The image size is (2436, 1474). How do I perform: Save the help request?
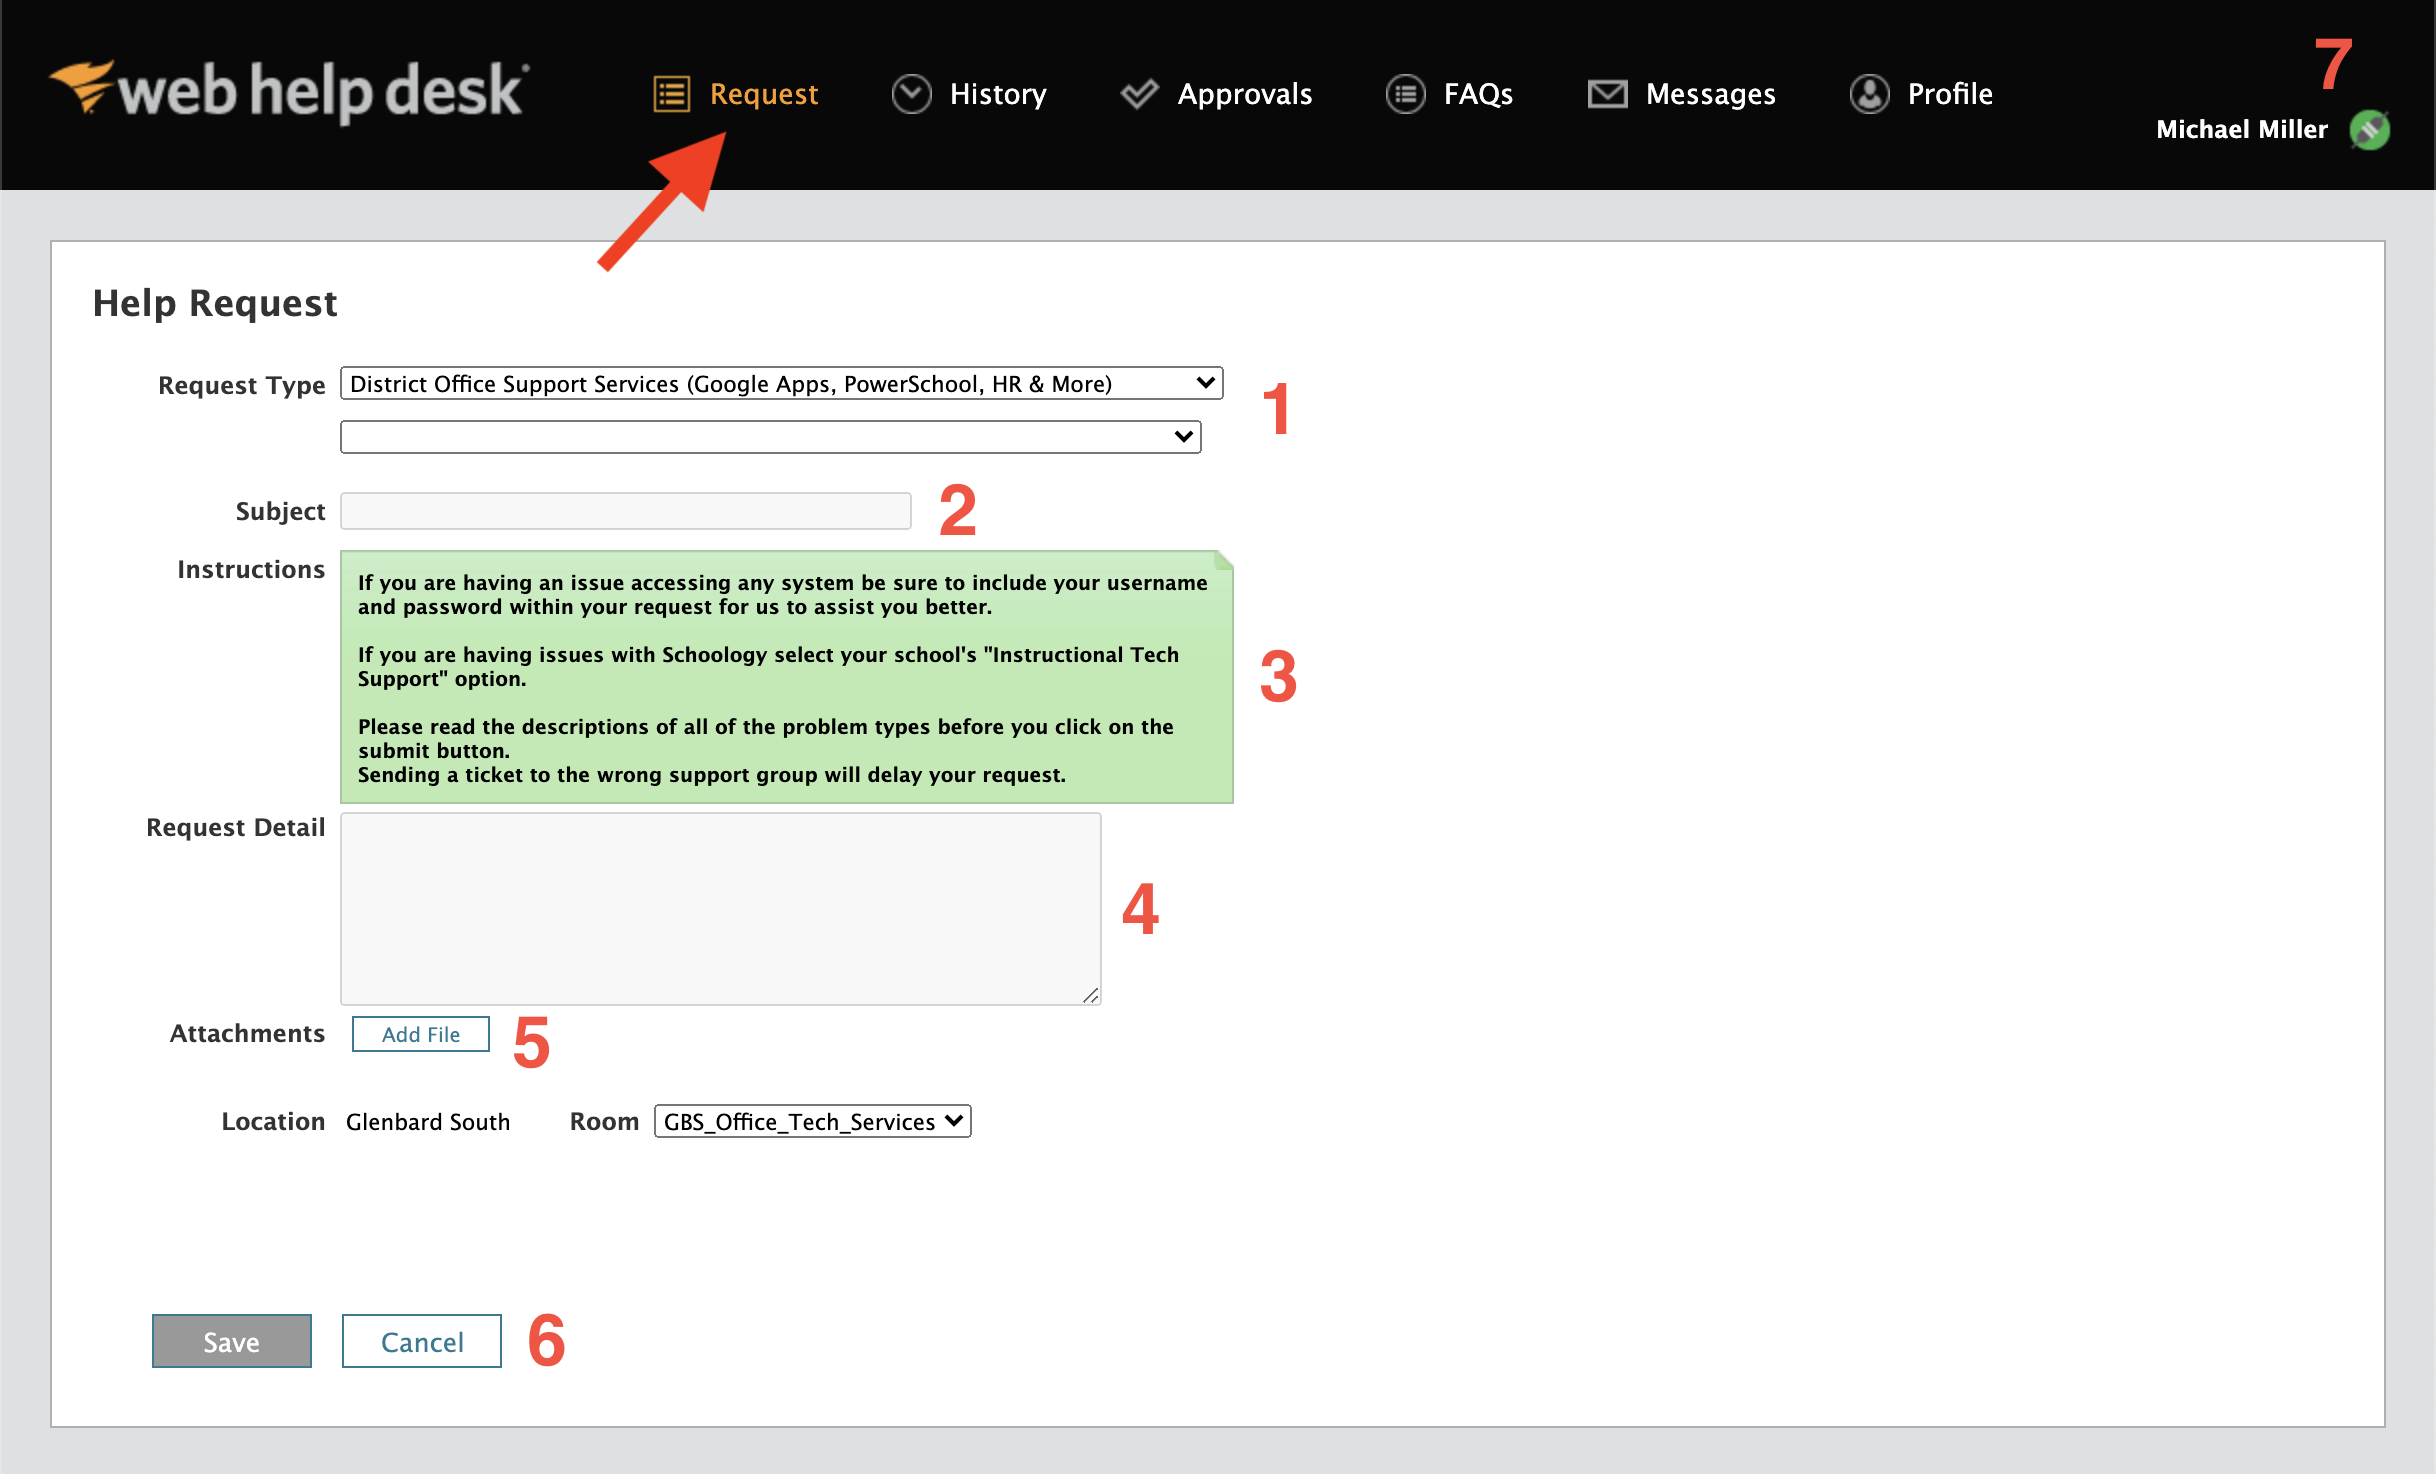pyautogui.click(x=232, y=1341)
